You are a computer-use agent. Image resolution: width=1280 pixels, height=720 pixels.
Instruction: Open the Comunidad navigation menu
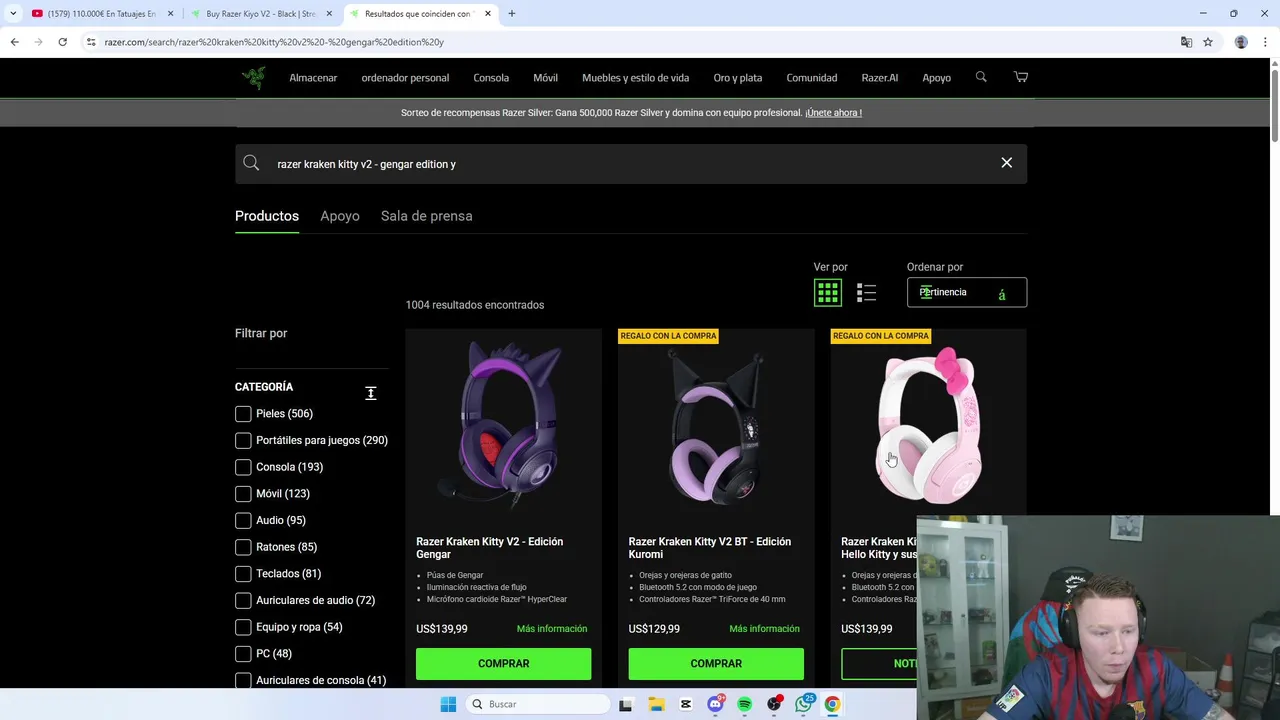(812, 78)
